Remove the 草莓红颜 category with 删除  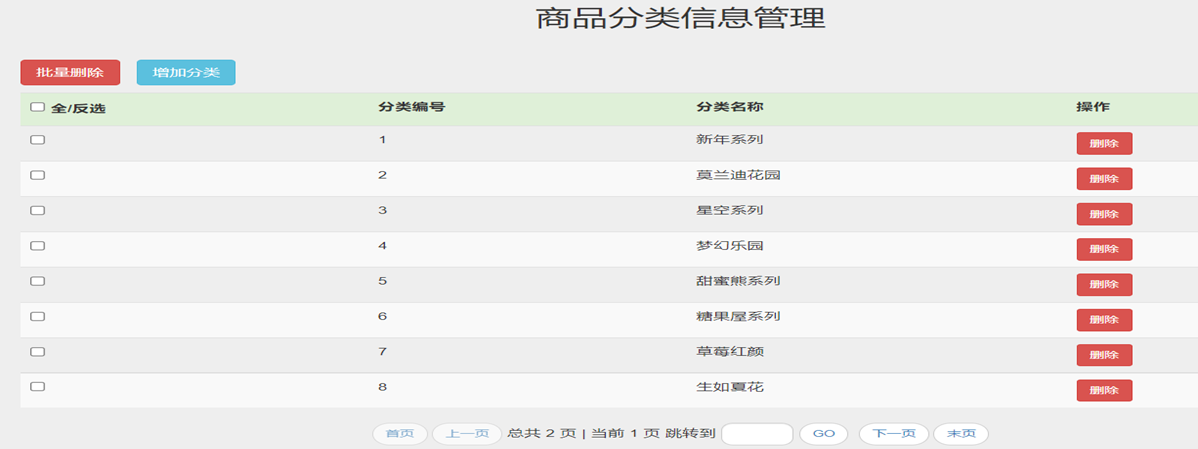pyautogui.click(x=1104, y=355)
